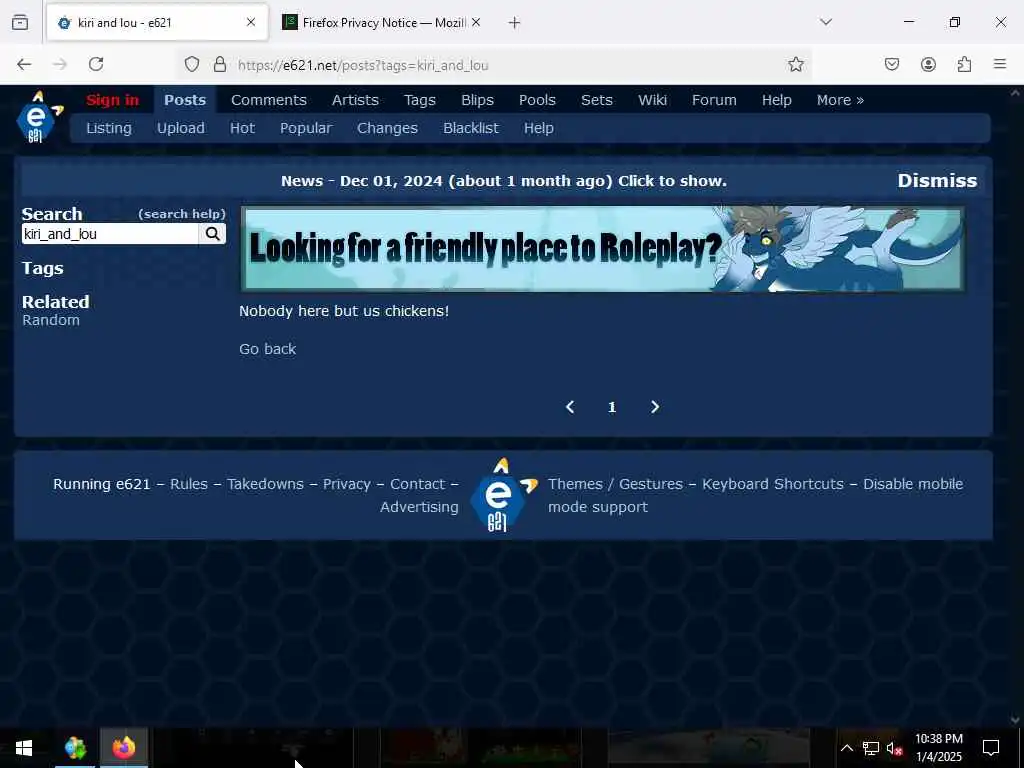Click the Random related link
1024x768 pixels.
51,320
